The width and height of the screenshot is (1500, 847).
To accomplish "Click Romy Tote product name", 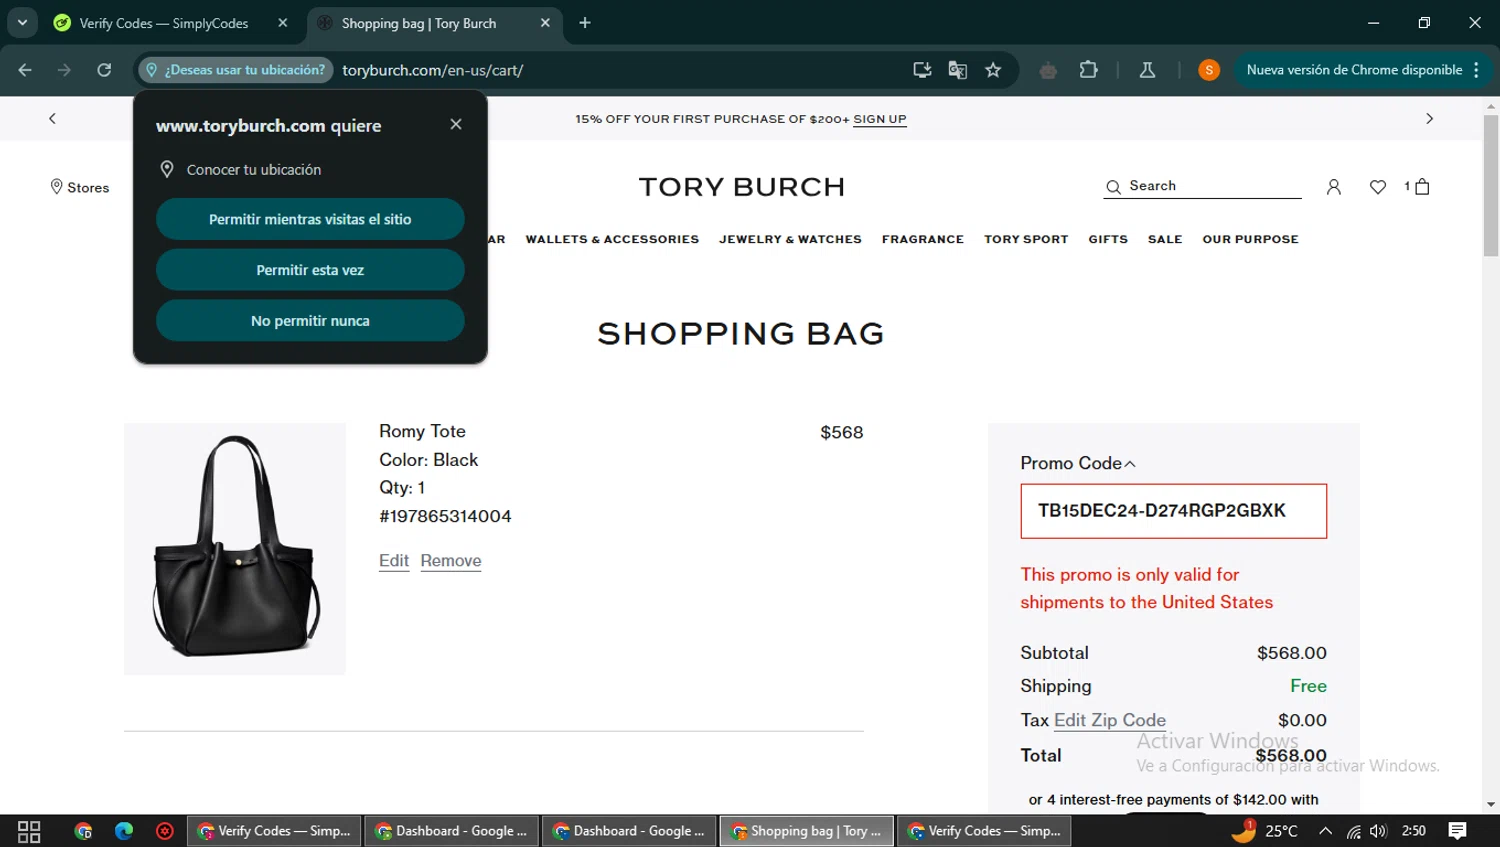I will pyautogui.click(x=422, y=431).
